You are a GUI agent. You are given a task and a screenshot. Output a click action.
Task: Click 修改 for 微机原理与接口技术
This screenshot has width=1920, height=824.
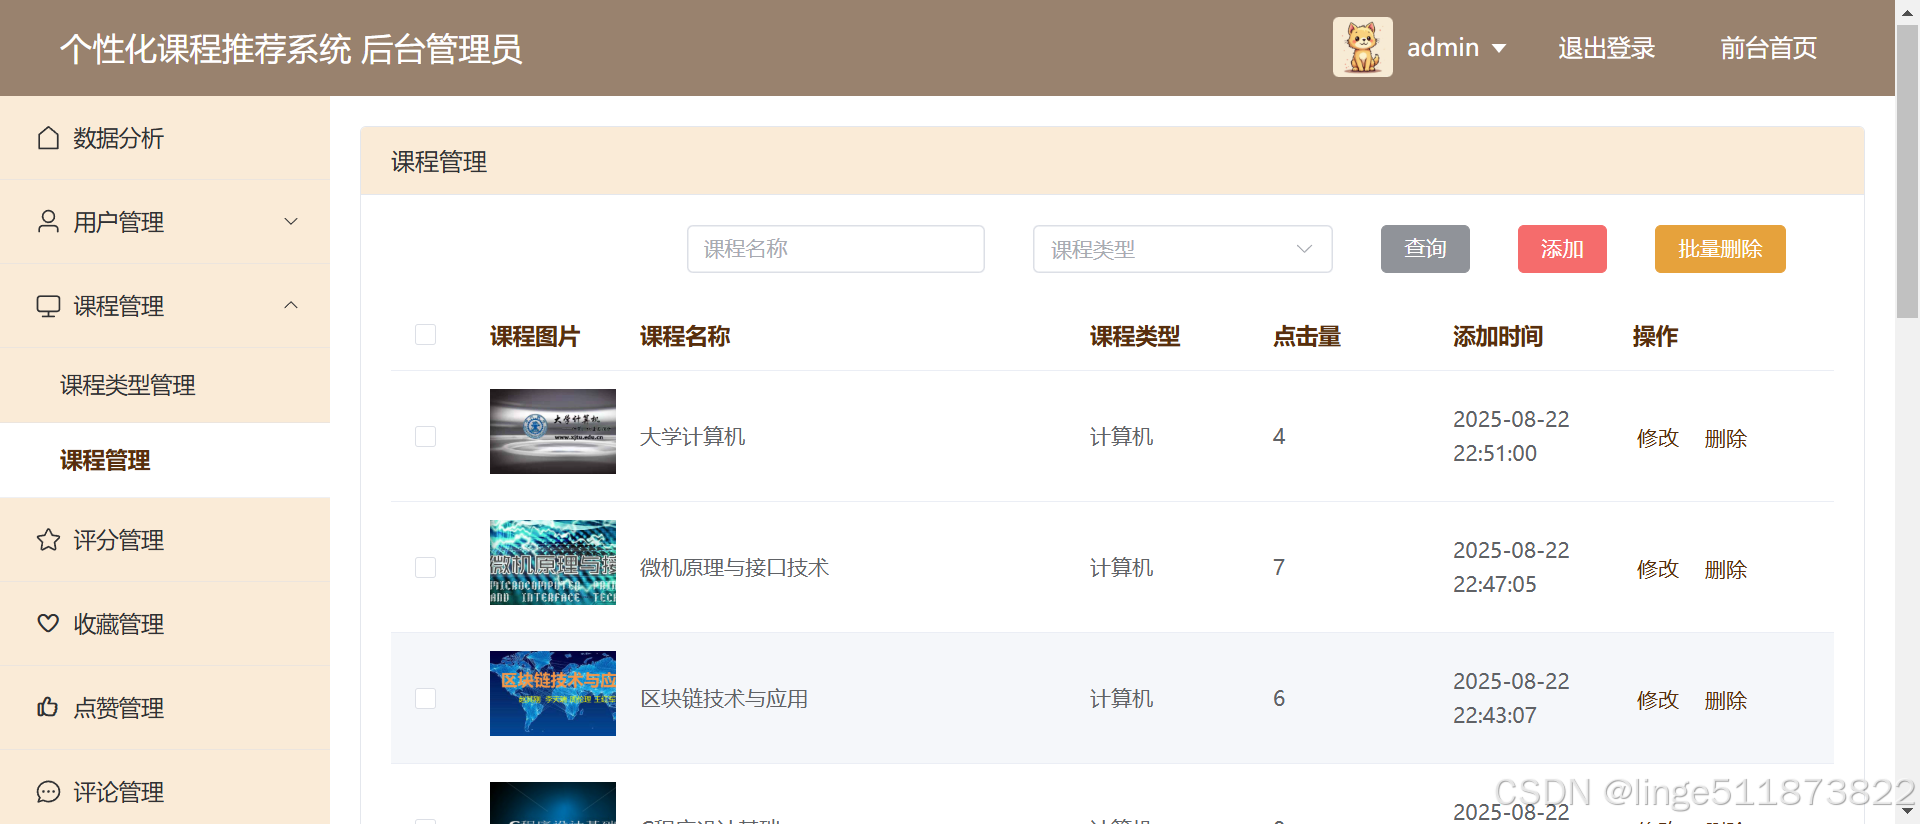pos(1657,569)
